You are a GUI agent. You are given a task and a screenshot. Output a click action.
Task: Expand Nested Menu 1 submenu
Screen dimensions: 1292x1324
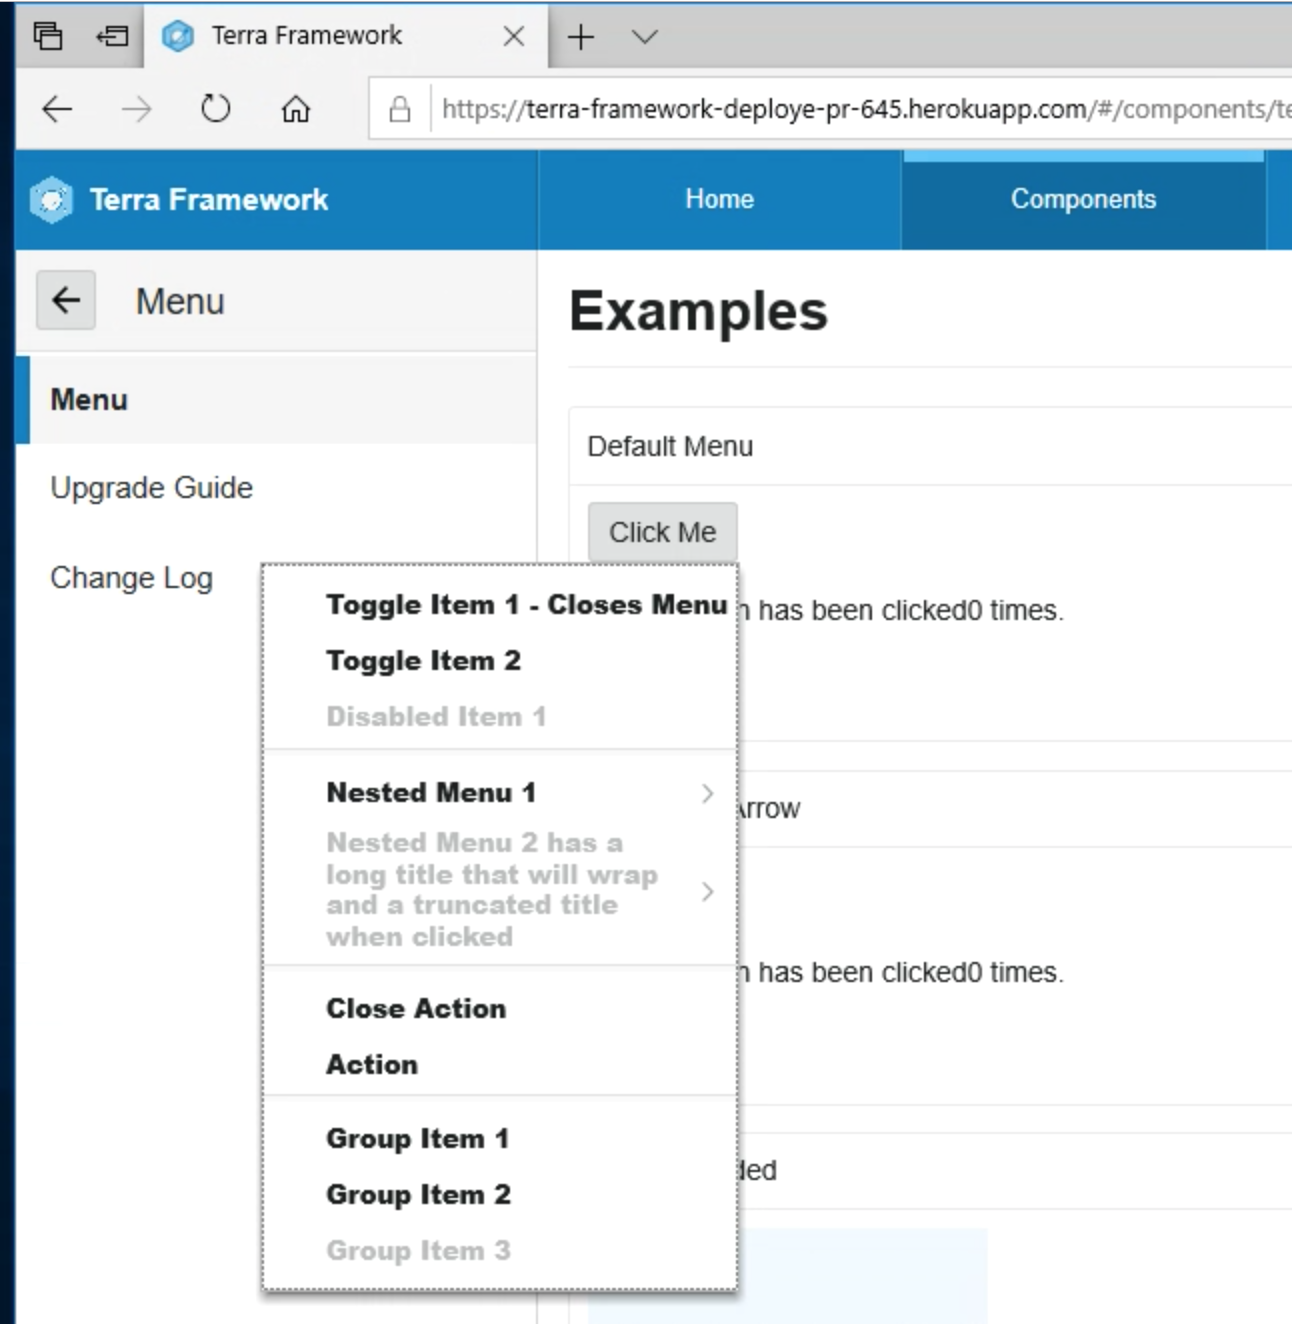click(430, 792)
